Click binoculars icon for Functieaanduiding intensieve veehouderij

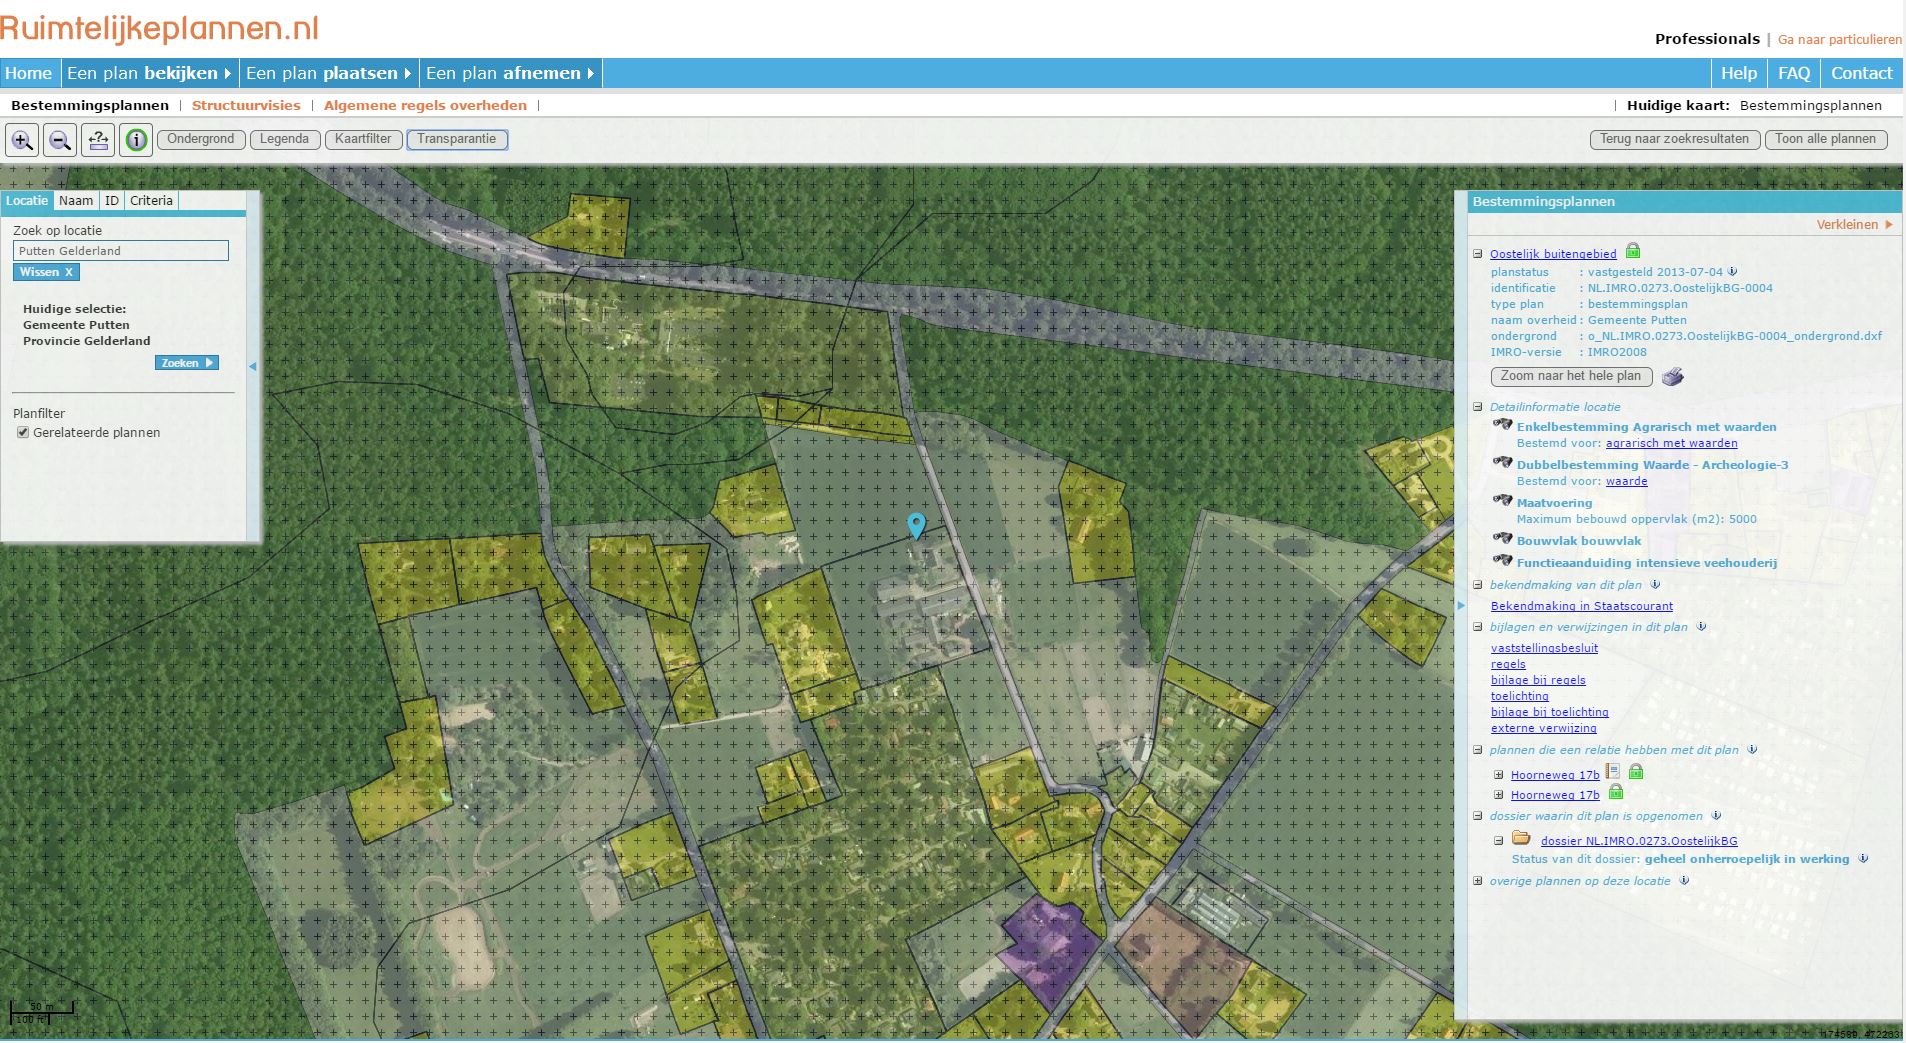tap(1502, 561)
